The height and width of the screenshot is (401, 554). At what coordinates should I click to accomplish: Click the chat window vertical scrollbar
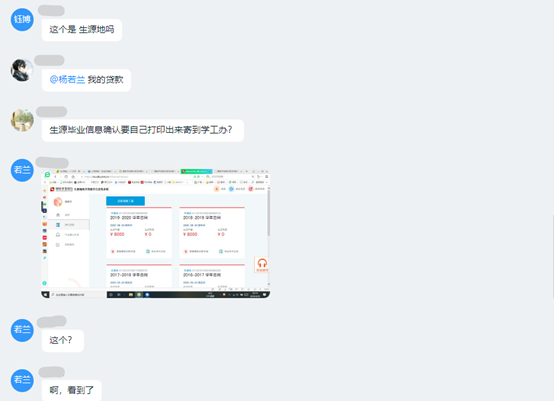click(x=553, y=256)
